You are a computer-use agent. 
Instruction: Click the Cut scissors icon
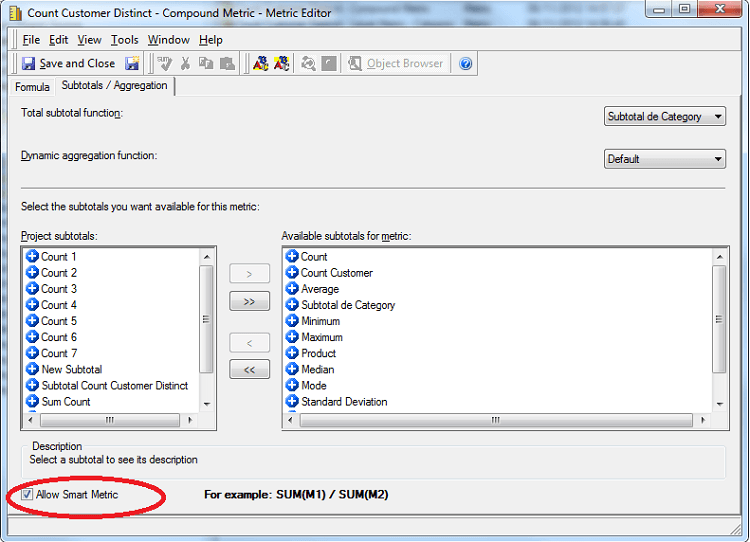pos(186,63)
